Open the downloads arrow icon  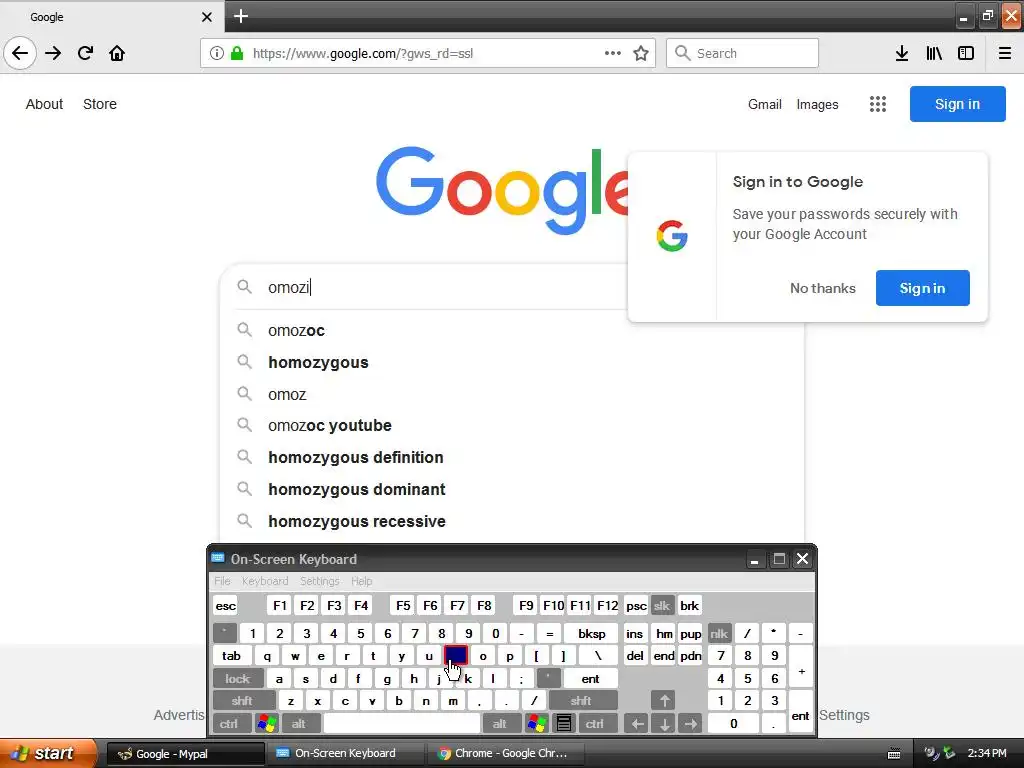point(902,53)
